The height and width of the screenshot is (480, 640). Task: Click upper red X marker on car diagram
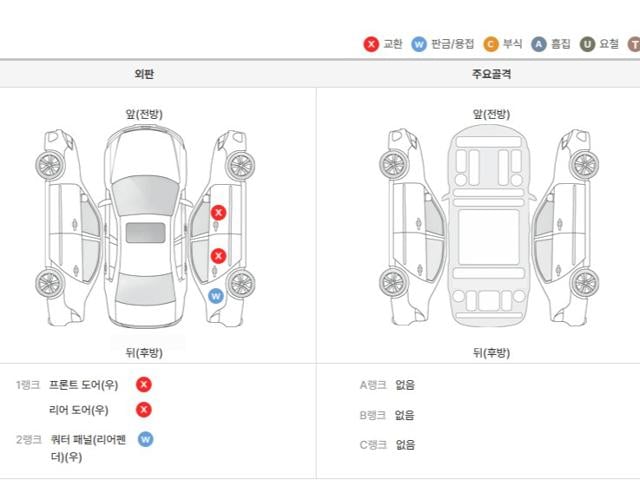(218, 212)
